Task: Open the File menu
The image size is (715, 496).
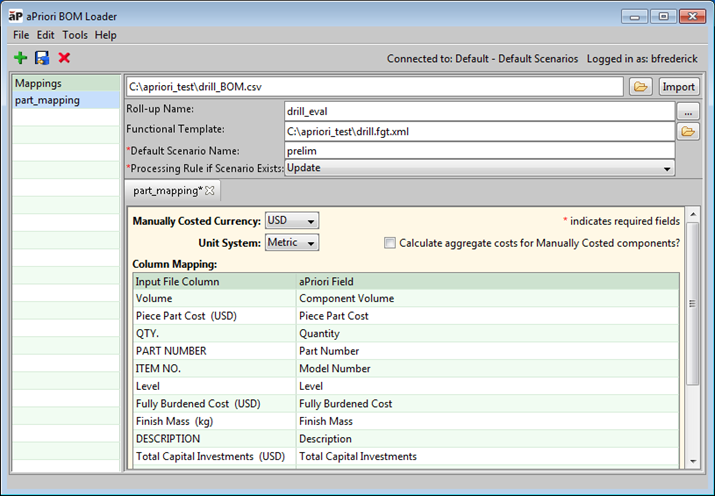Action: (x=21, y=35)
